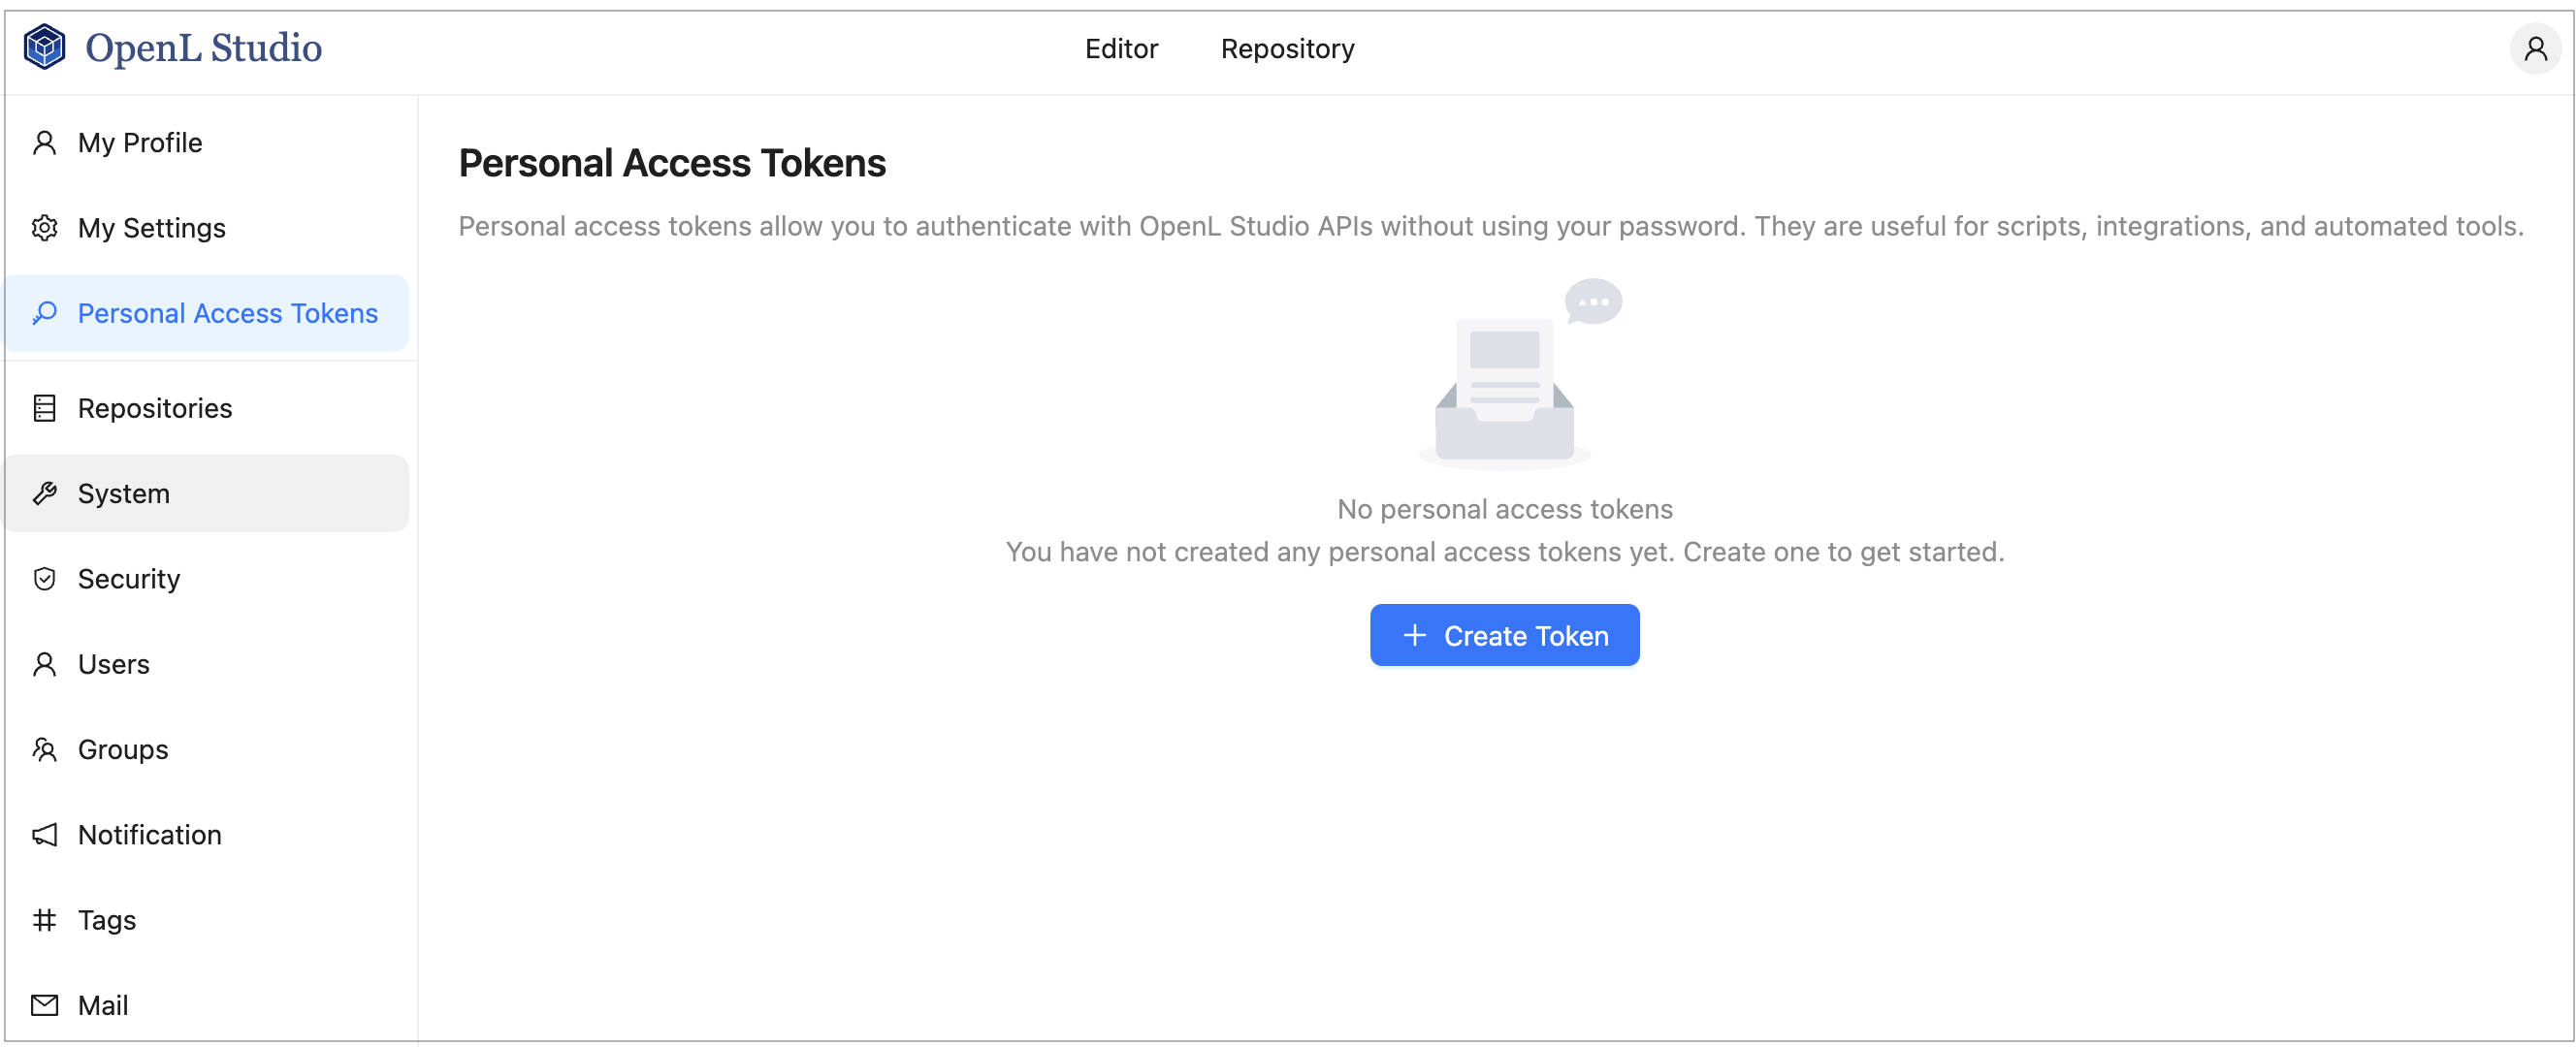Click the Notification megaphone icon

coord(44,834)
